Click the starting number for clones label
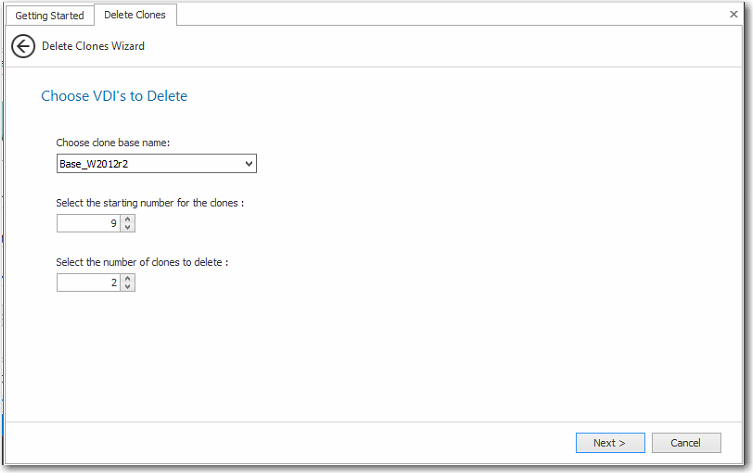The image size is (753, 473). (150, 203)
